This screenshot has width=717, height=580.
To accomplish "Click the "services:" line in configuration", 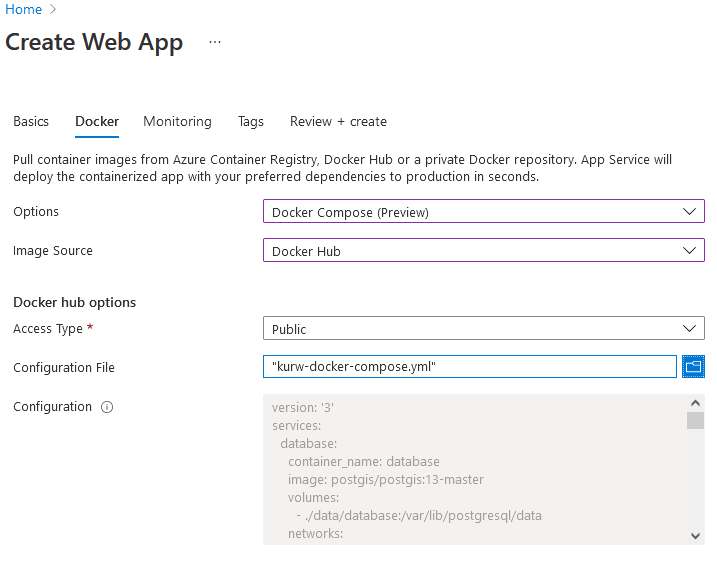I will point(297,425).
